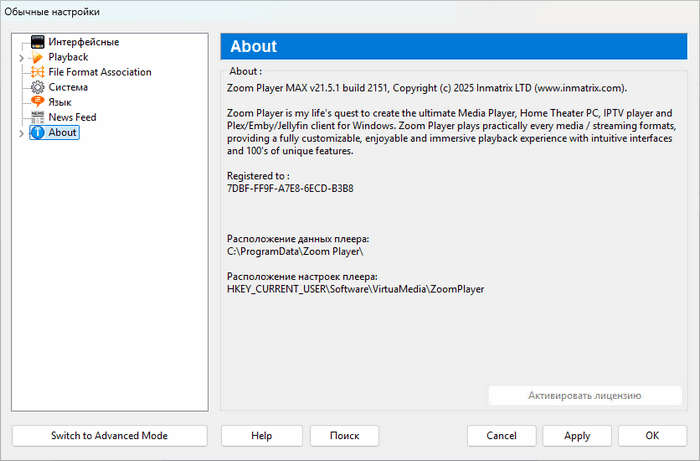Click the Интерфейсные icon in the tree
This screenshot has height=461, width=700.
pos(38,42)
